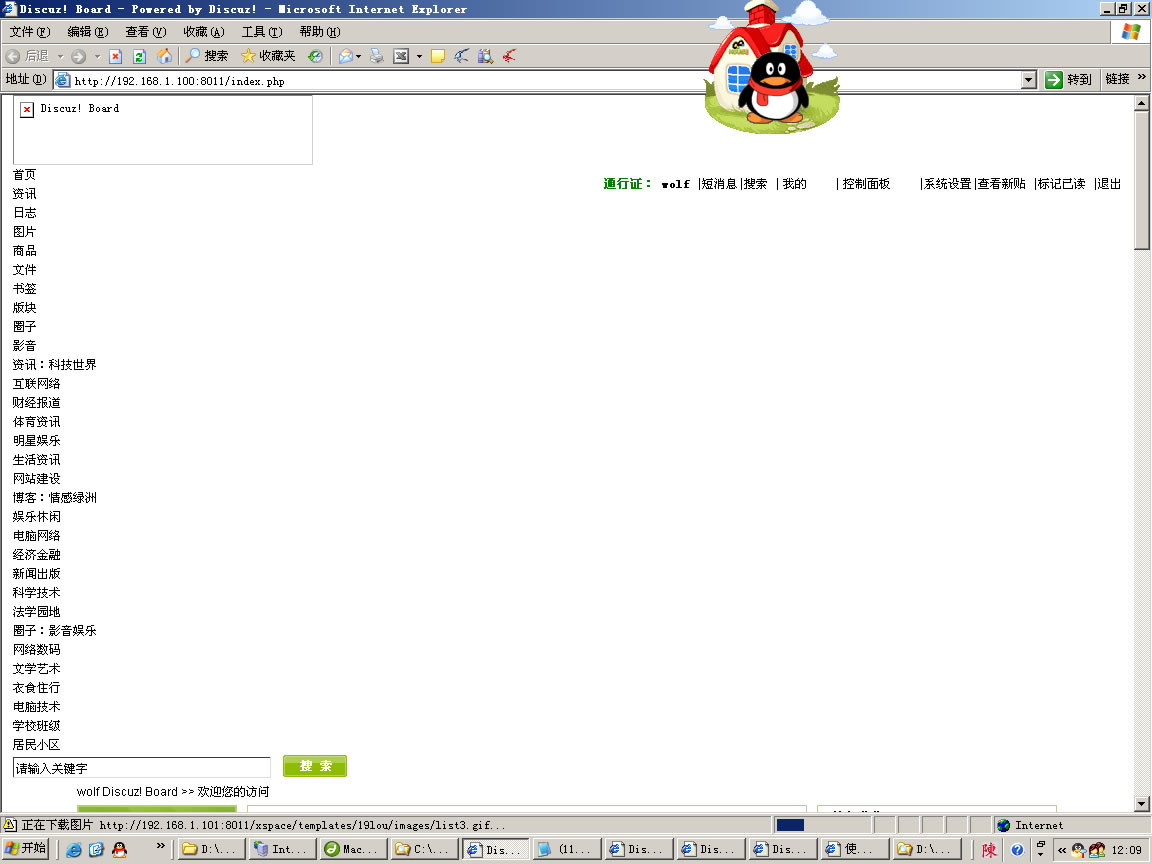The height and width of the screenshot is (864, 1152).
Task: Click the broken Discuz! Board logo image
Action: click(x=163, y=130)
